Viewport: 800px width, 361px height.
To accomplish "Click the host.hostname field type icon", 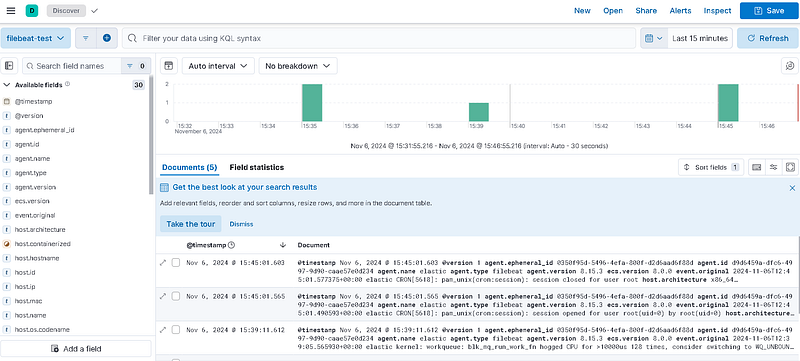I will click(7, 258).
